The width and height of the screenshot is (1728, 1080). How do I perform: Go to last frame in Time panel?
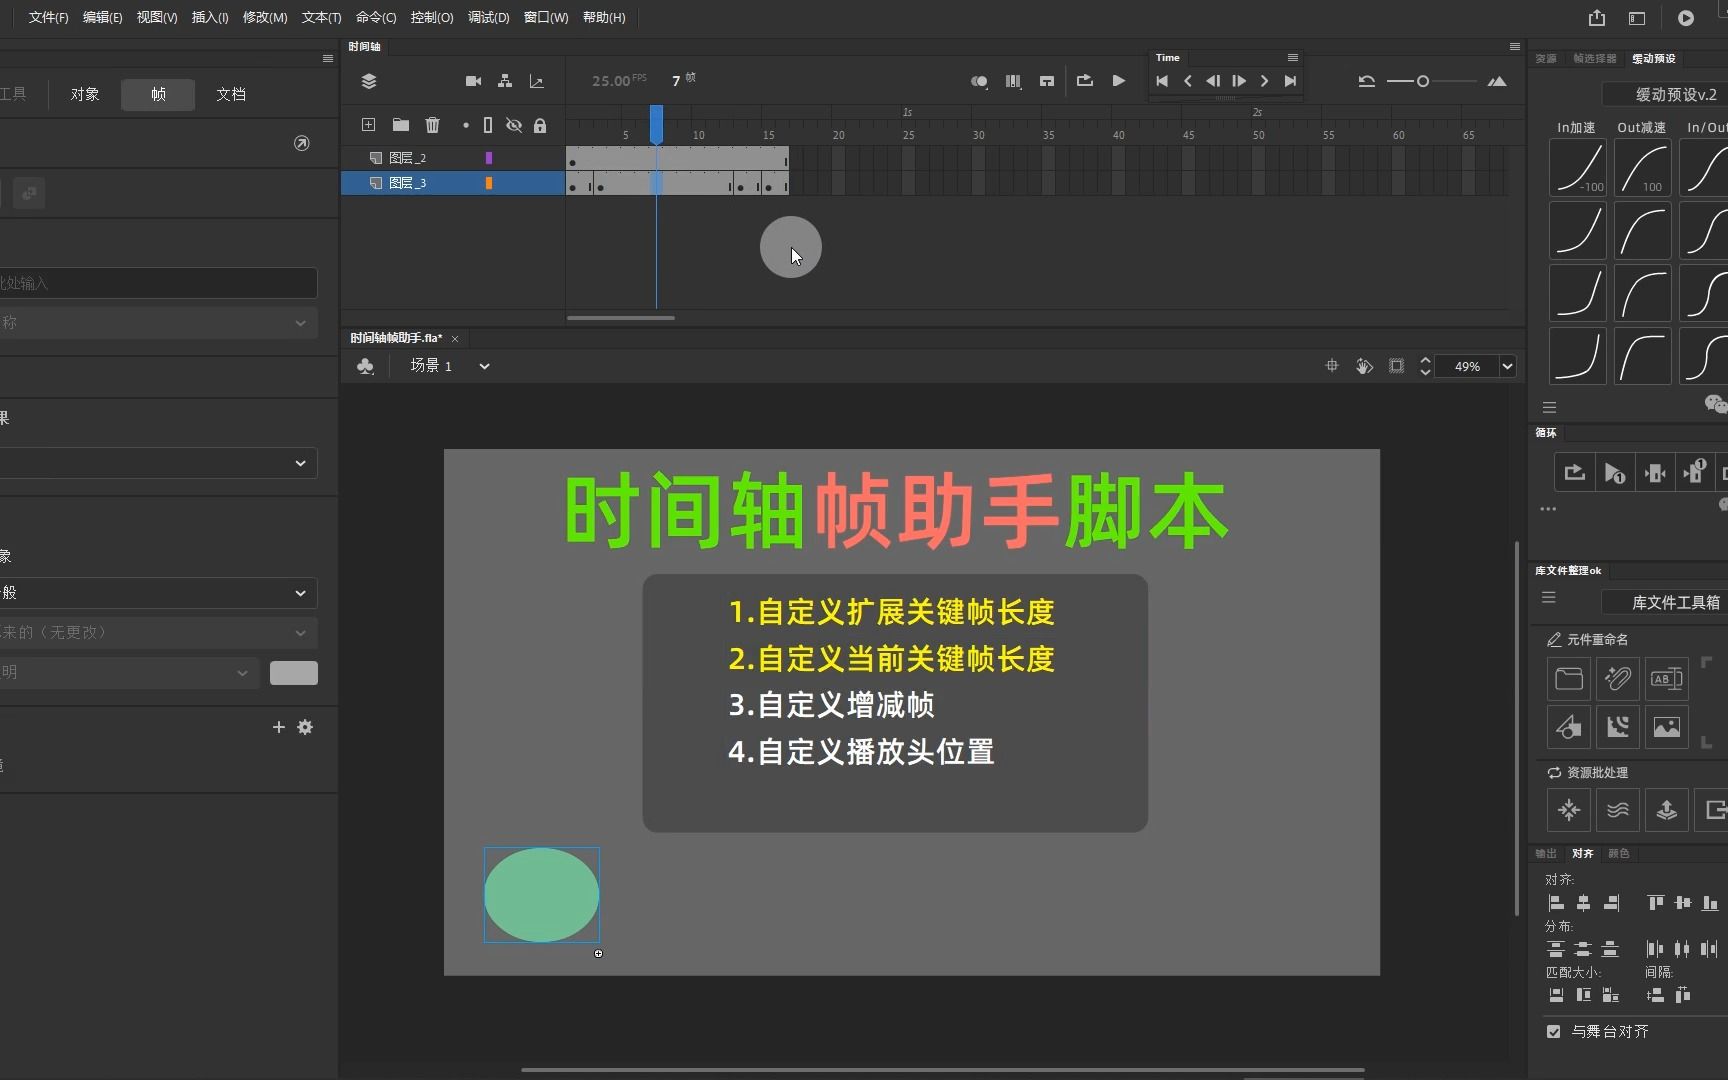coord(1291,81)
